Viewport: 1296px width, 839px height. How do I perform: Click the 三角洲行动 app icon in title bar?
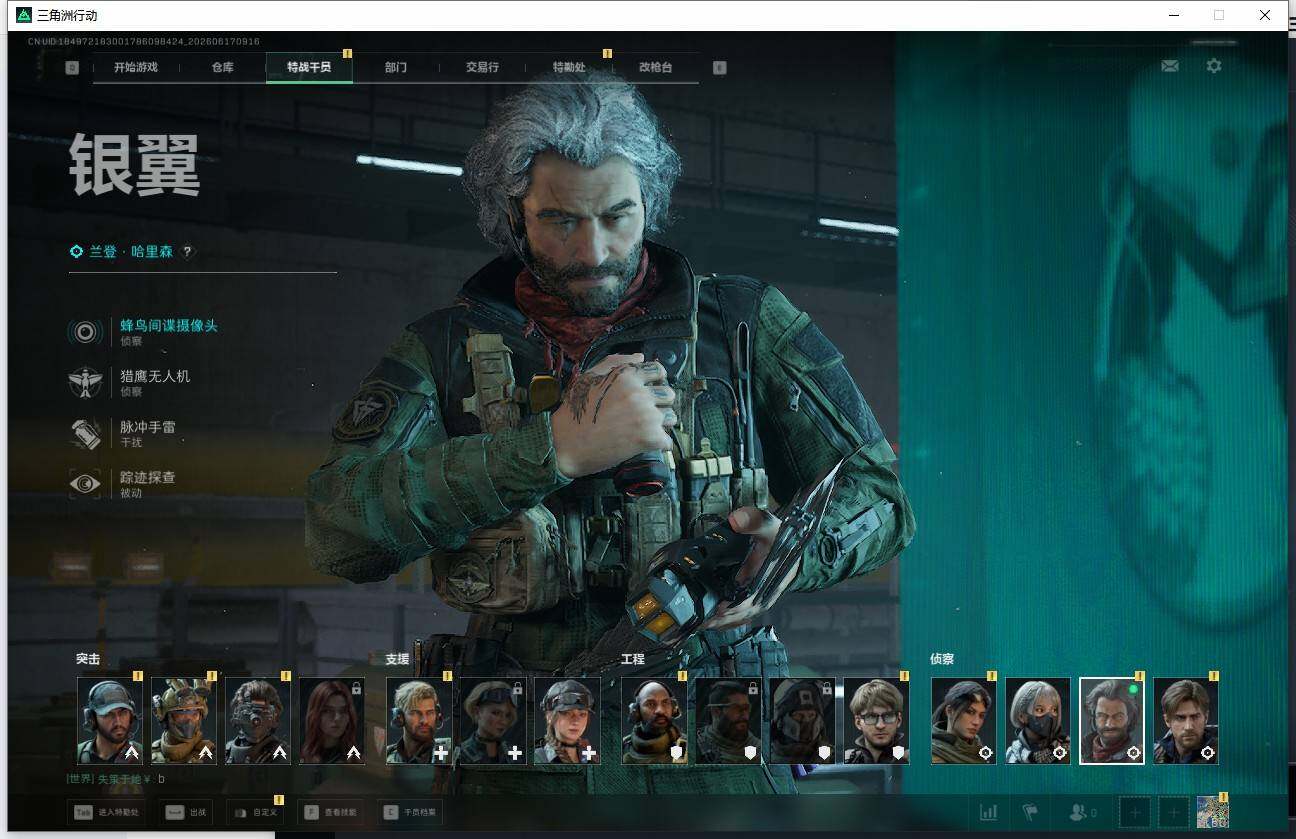pyautogui.click(x=24, y=15)
